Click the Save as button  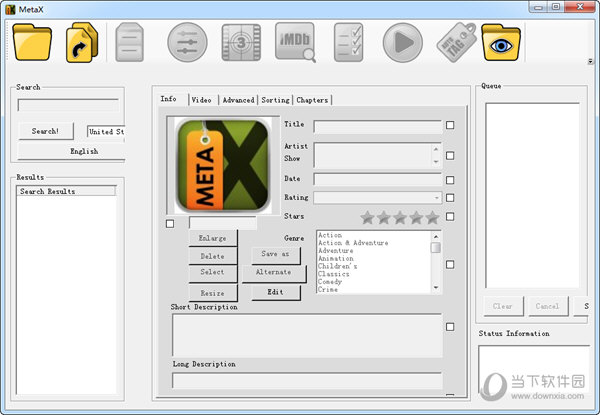tap(276, 254)
